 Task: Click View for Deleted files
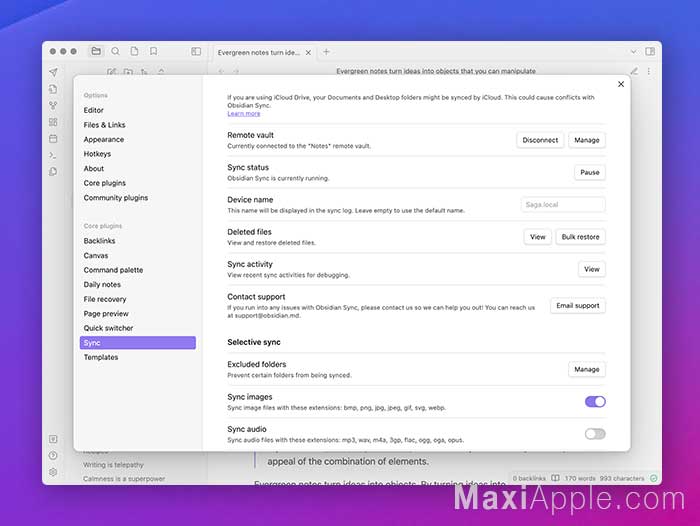[x=538, y=237]
